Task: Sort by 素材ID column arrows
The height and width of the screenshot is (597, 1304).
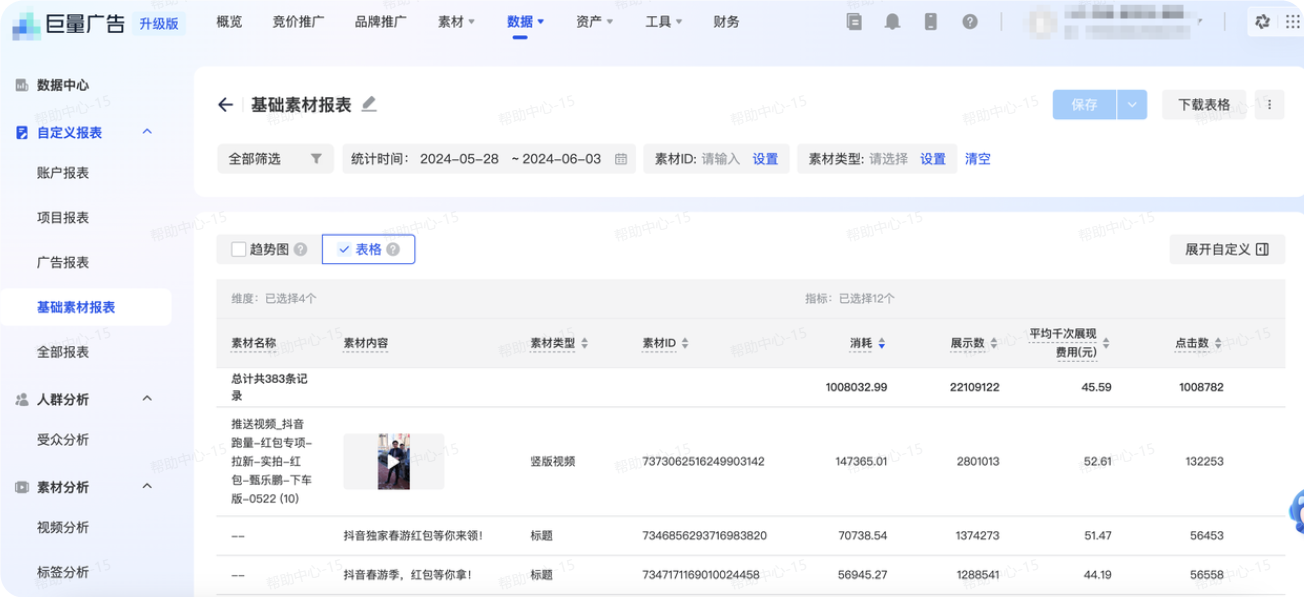Action: pyautogui.click(x=686, y=343)
